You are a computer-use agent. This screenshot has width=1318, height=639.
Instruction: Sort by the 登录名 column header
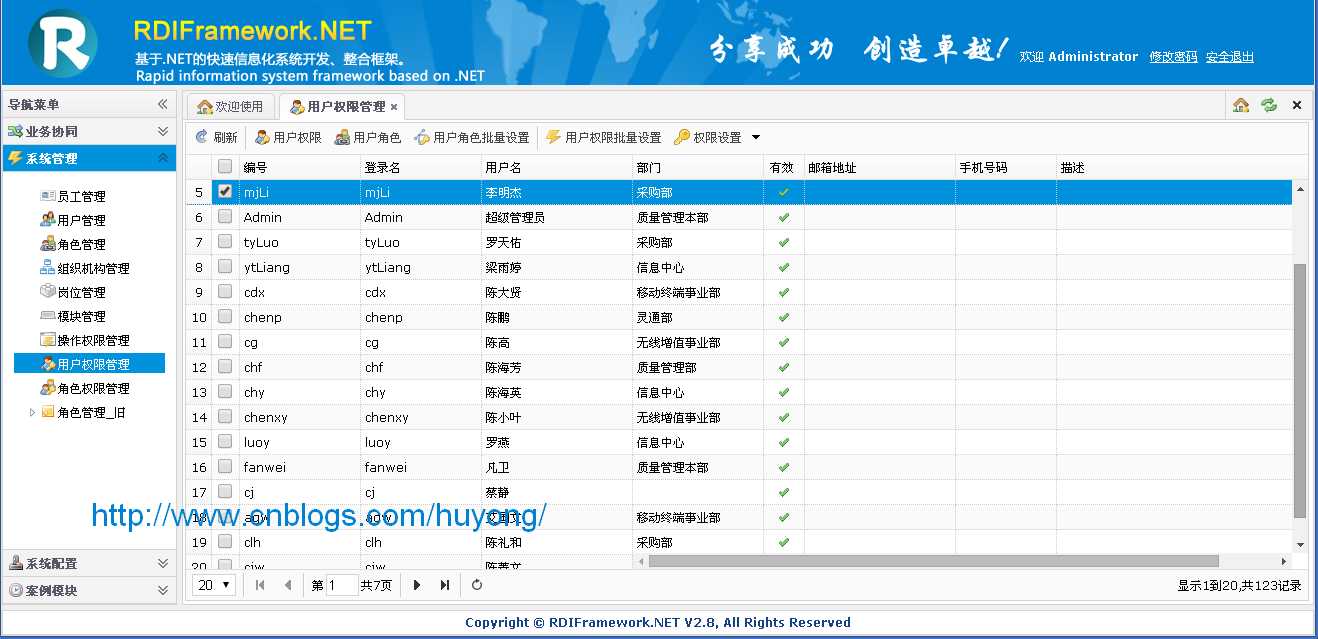click(x=420, y=167)
